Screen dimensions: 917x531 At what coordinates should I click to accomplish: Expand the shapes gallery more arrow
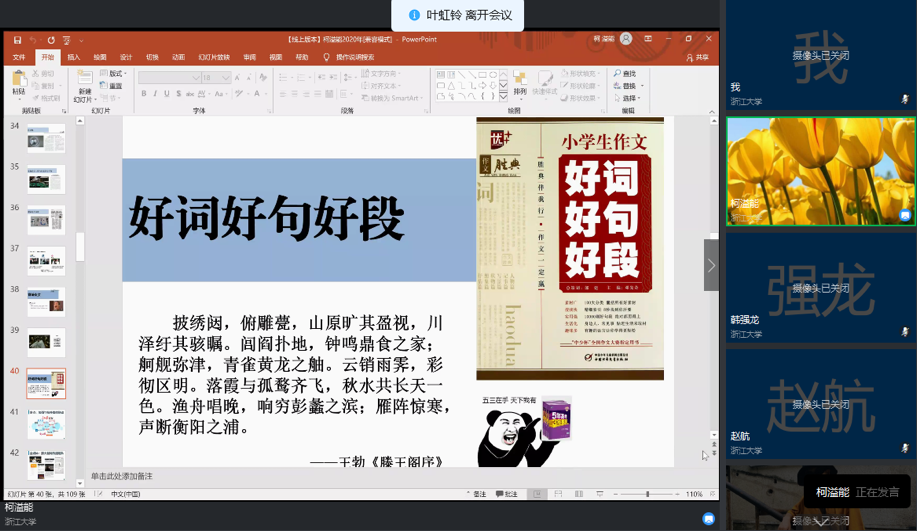(503, 97)
